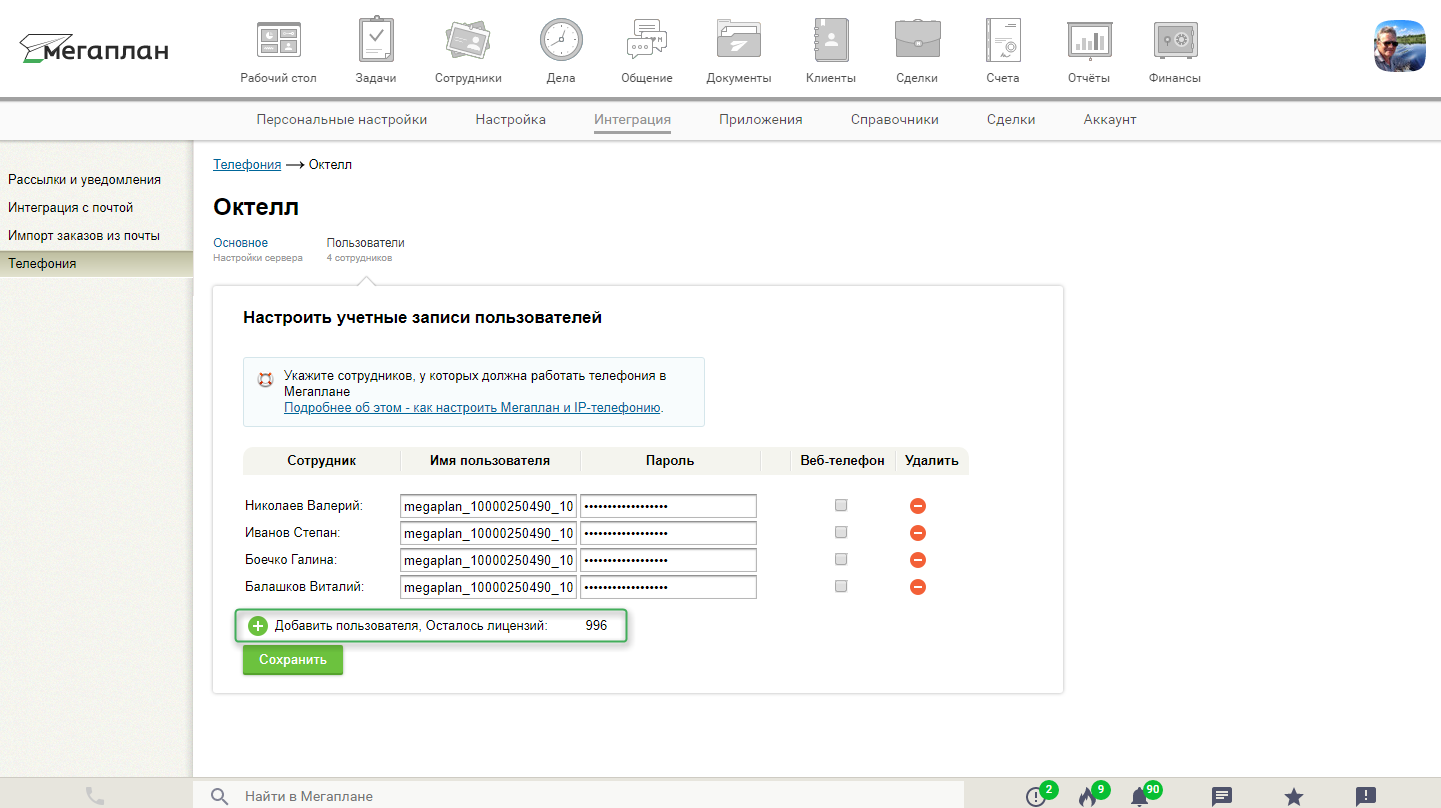
Task: Open Сделки submenu item in settings bar
Action: [1011, 119]
